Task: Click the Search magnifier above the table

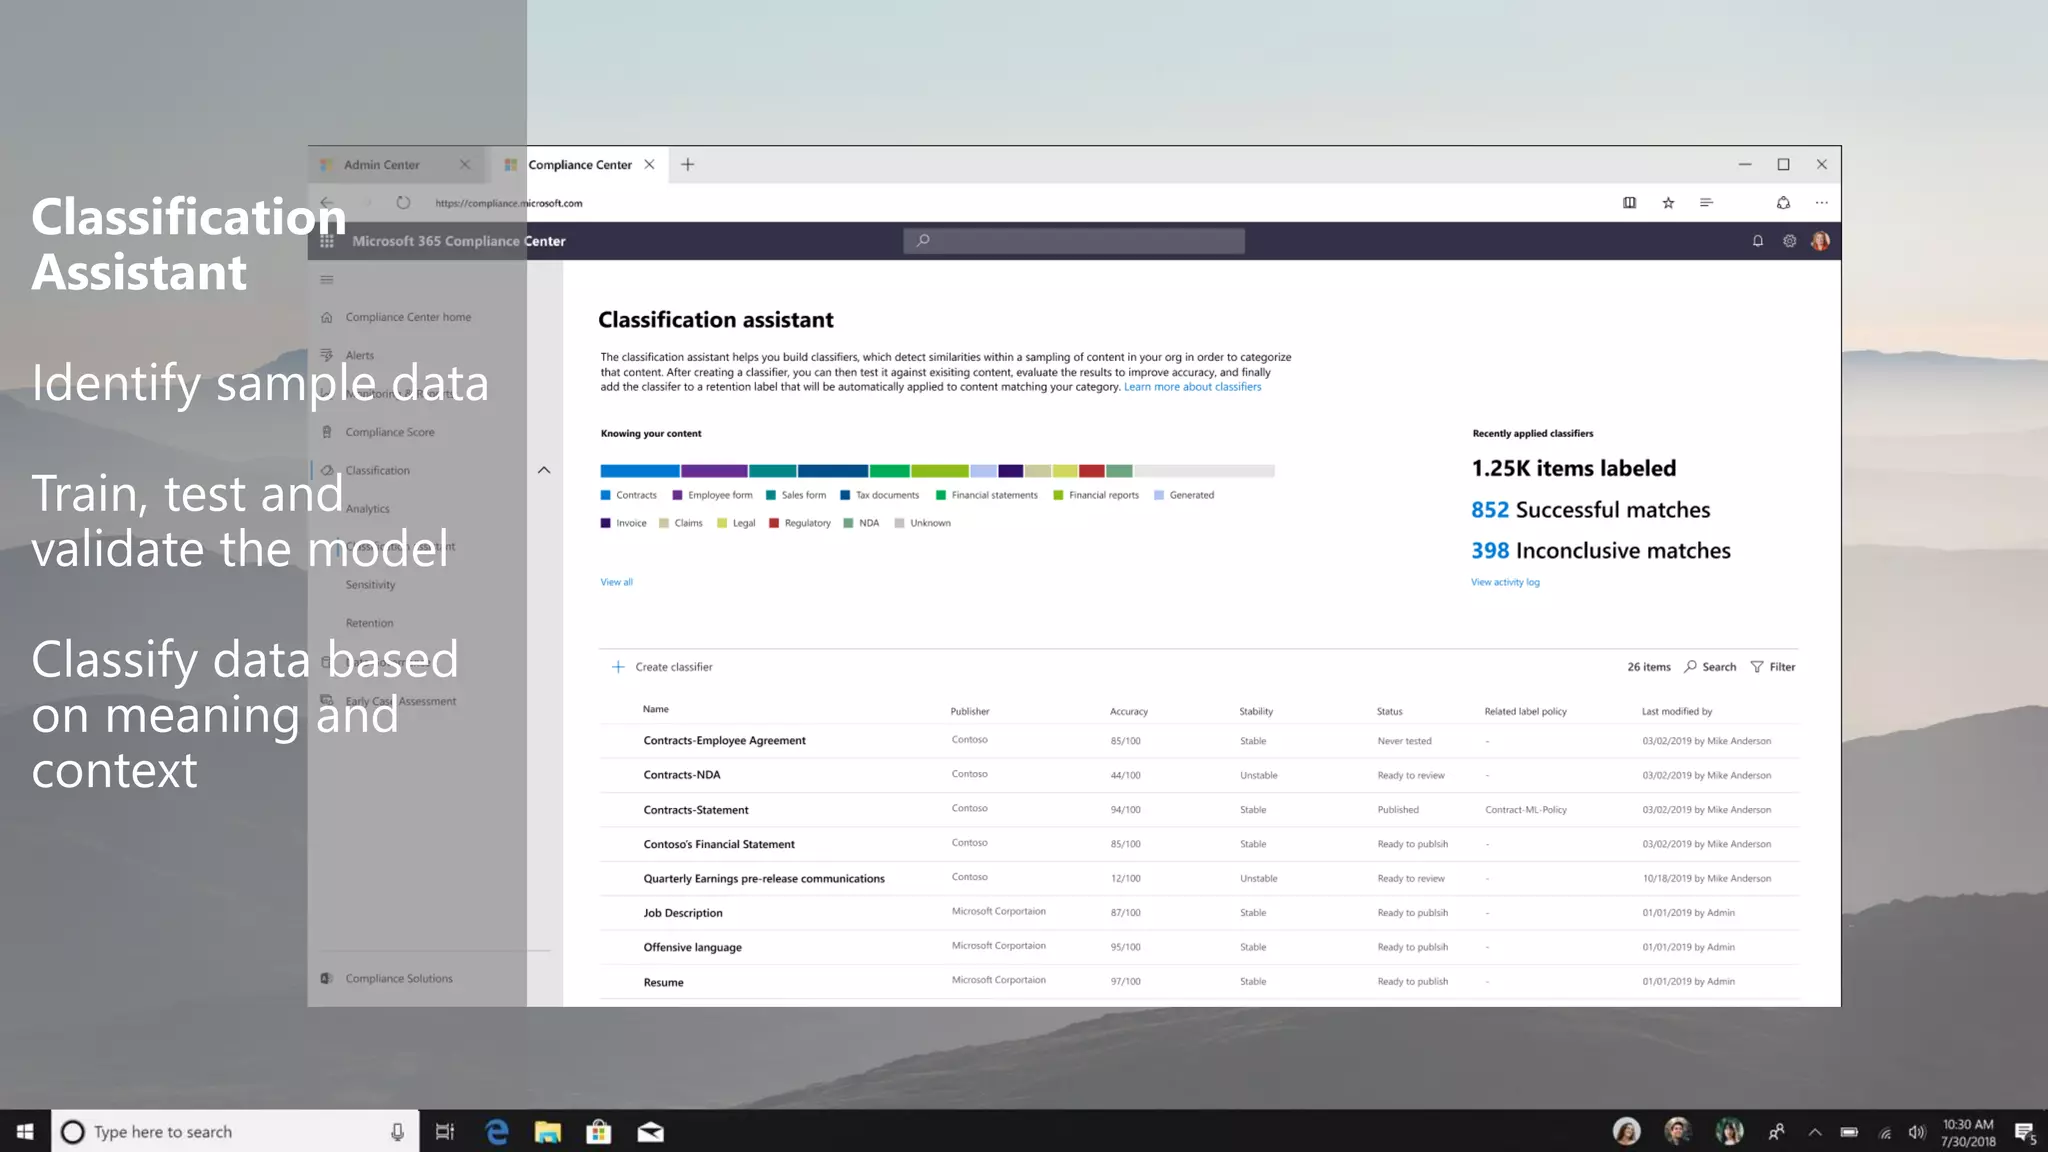Action: point(1691,667)
